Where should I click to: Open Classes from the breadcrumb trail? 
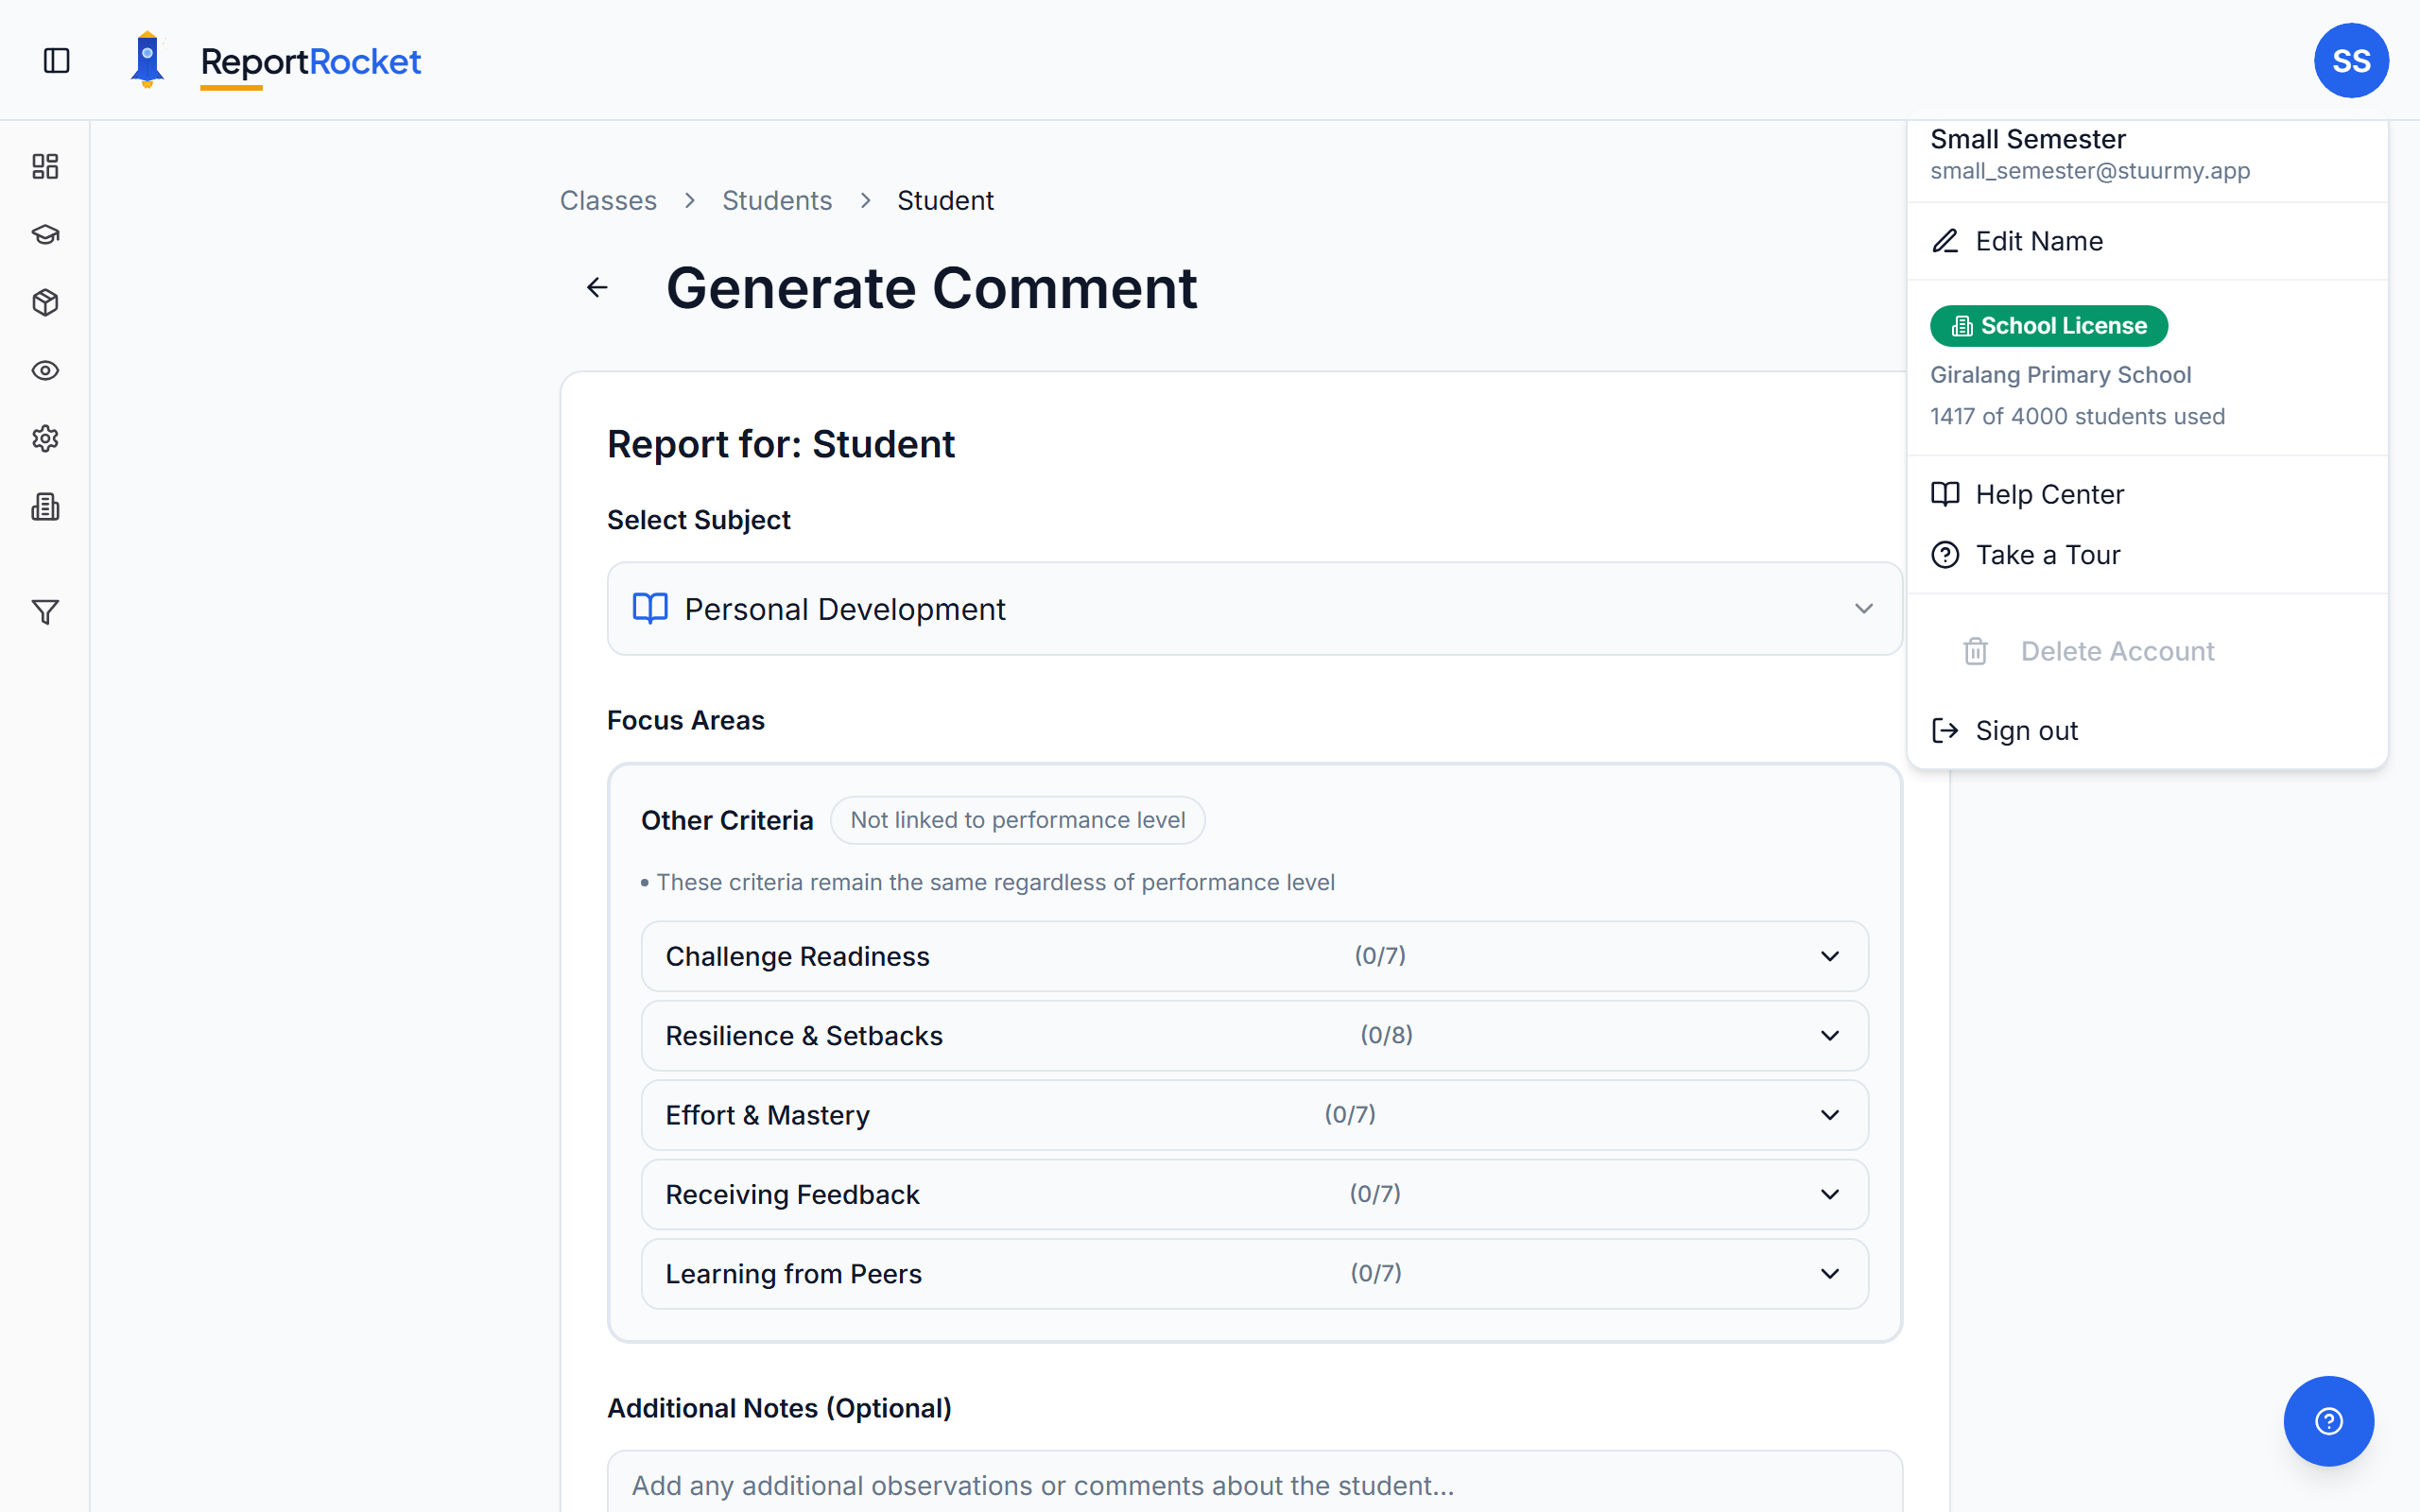(x=608, y=200)
